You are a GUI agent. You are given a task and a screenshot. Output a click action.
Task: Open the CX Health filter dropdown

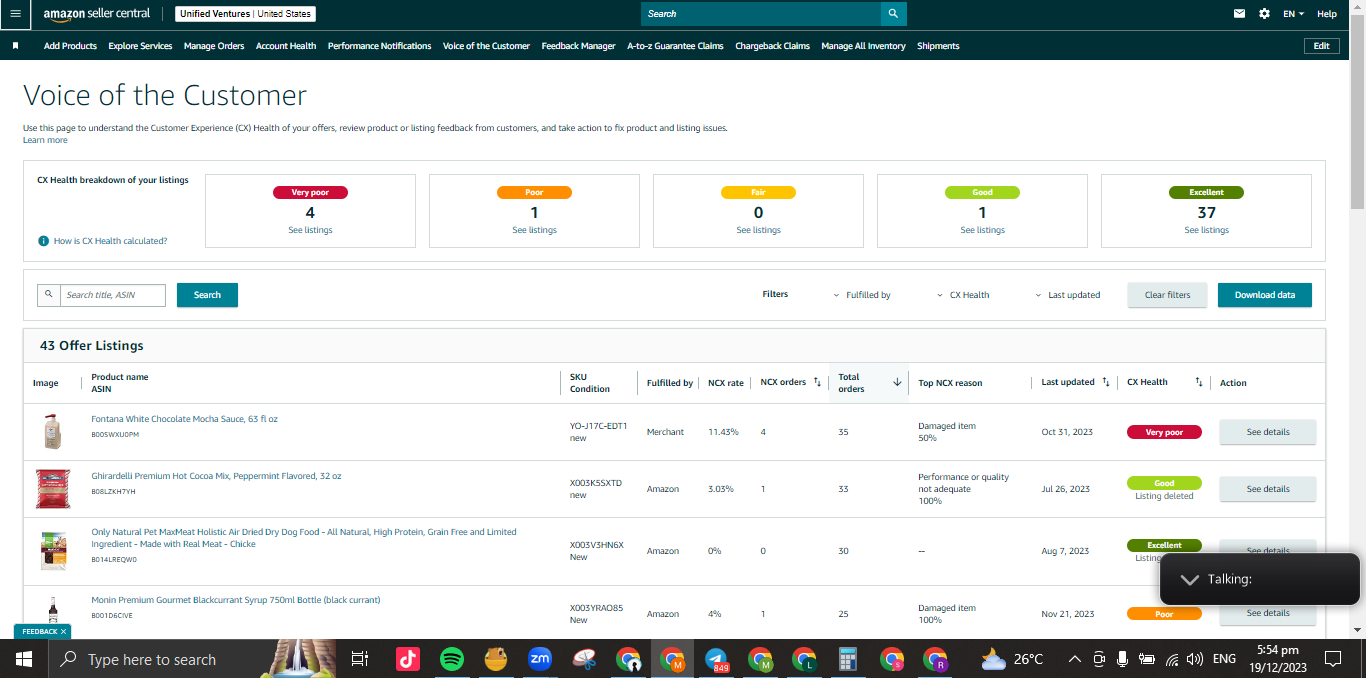tap(963, 295)
